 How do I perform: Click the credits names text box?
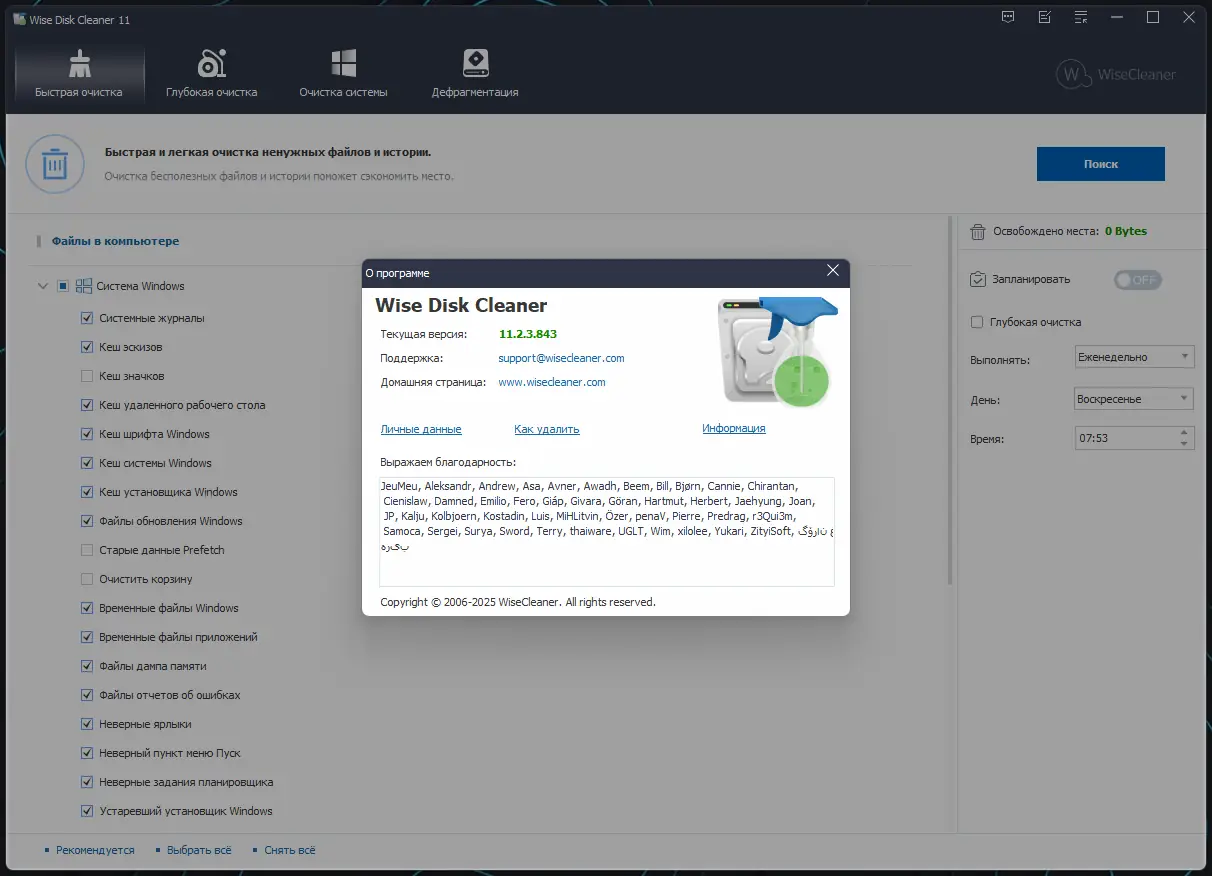coord(607,531)
